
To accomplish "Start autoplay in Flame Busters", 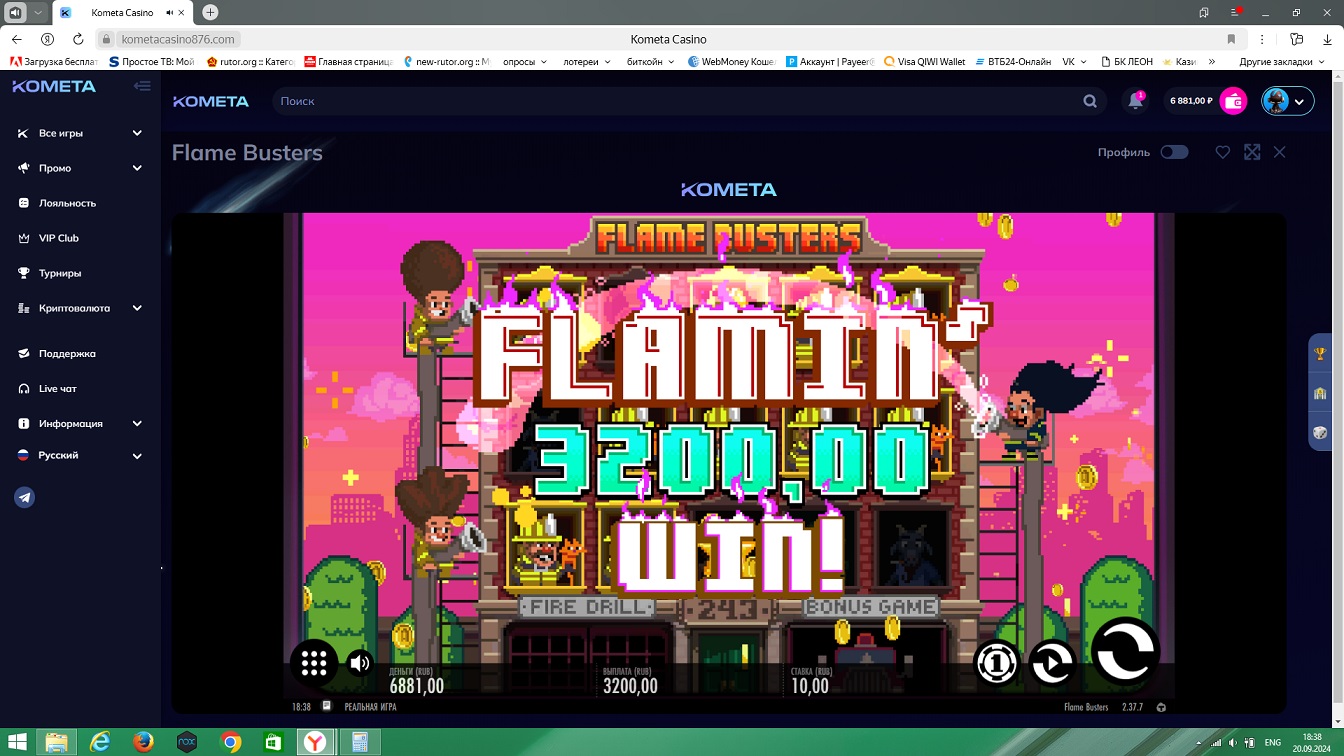I will (1052, 662).
